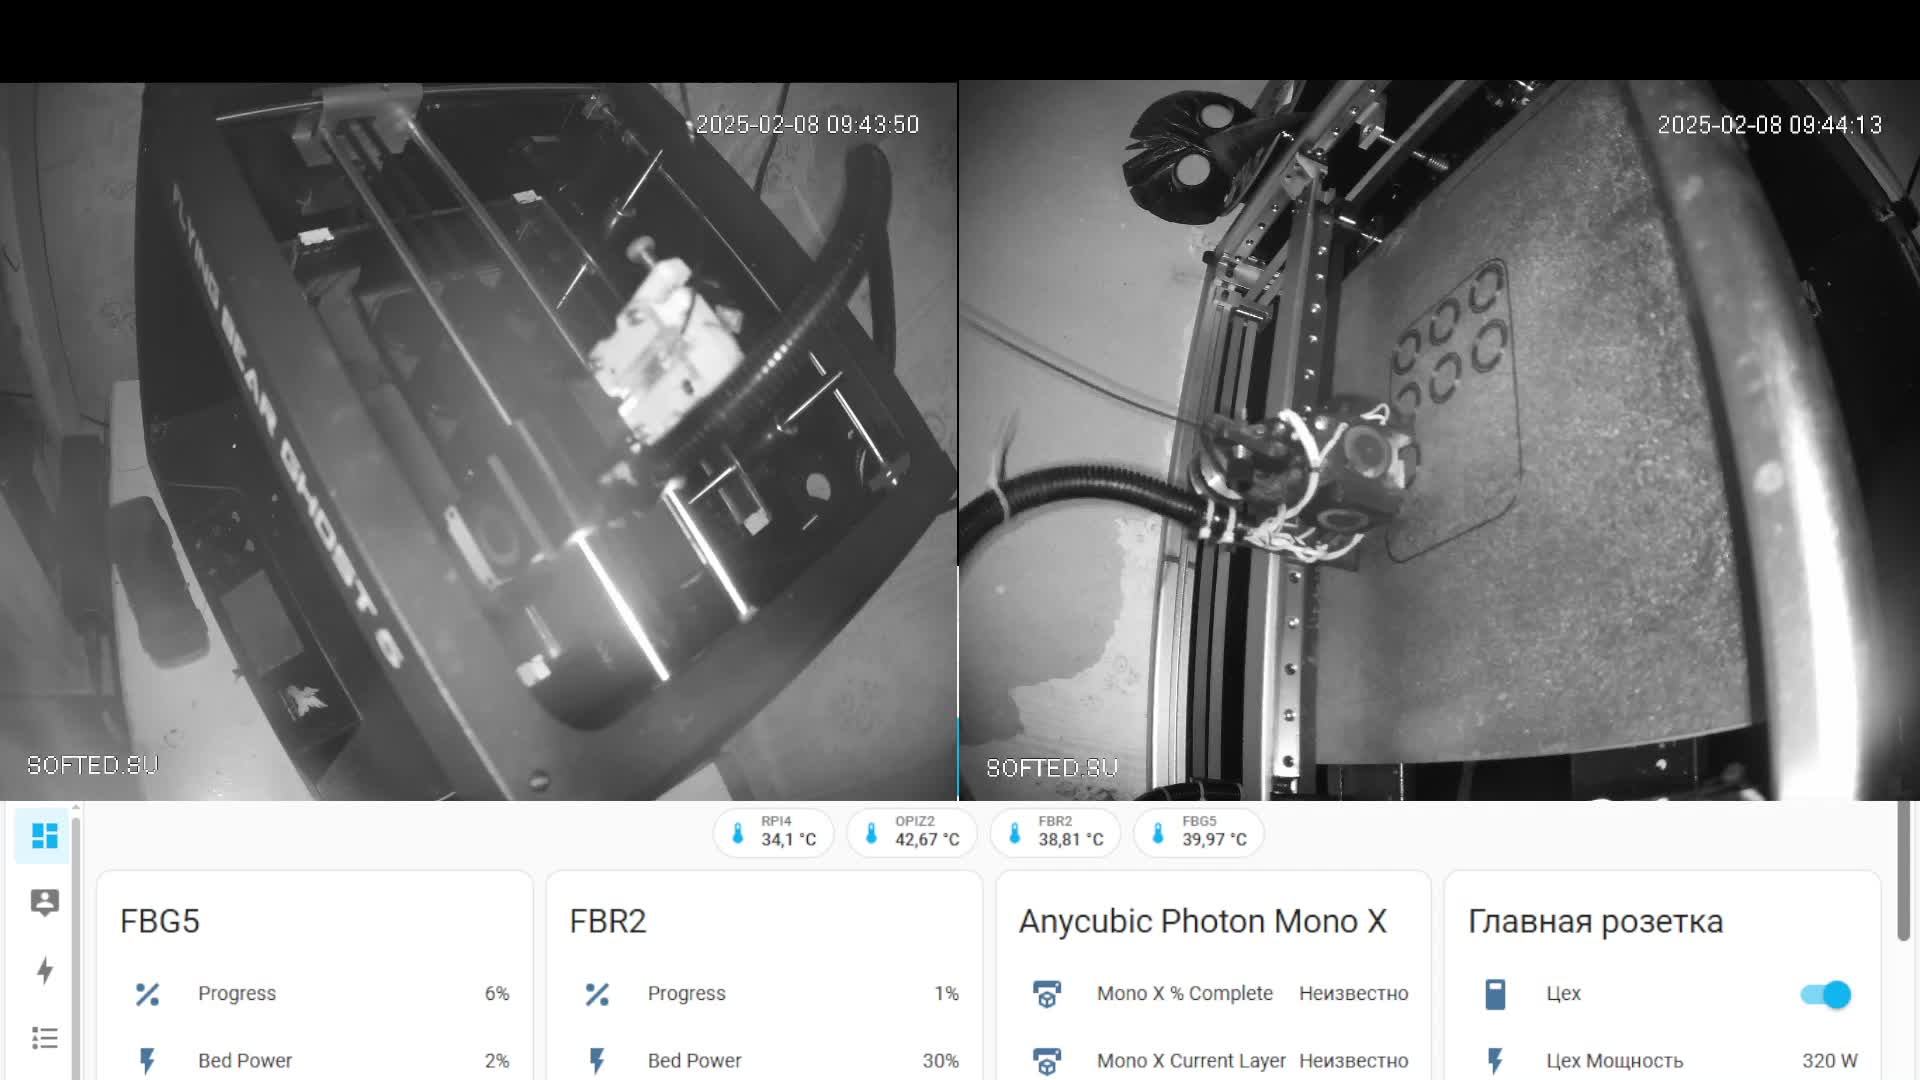Screen dimensions: 1920x1080
Task: Open the right camera feed from 09:44:13
Action: click(1439, 441)
